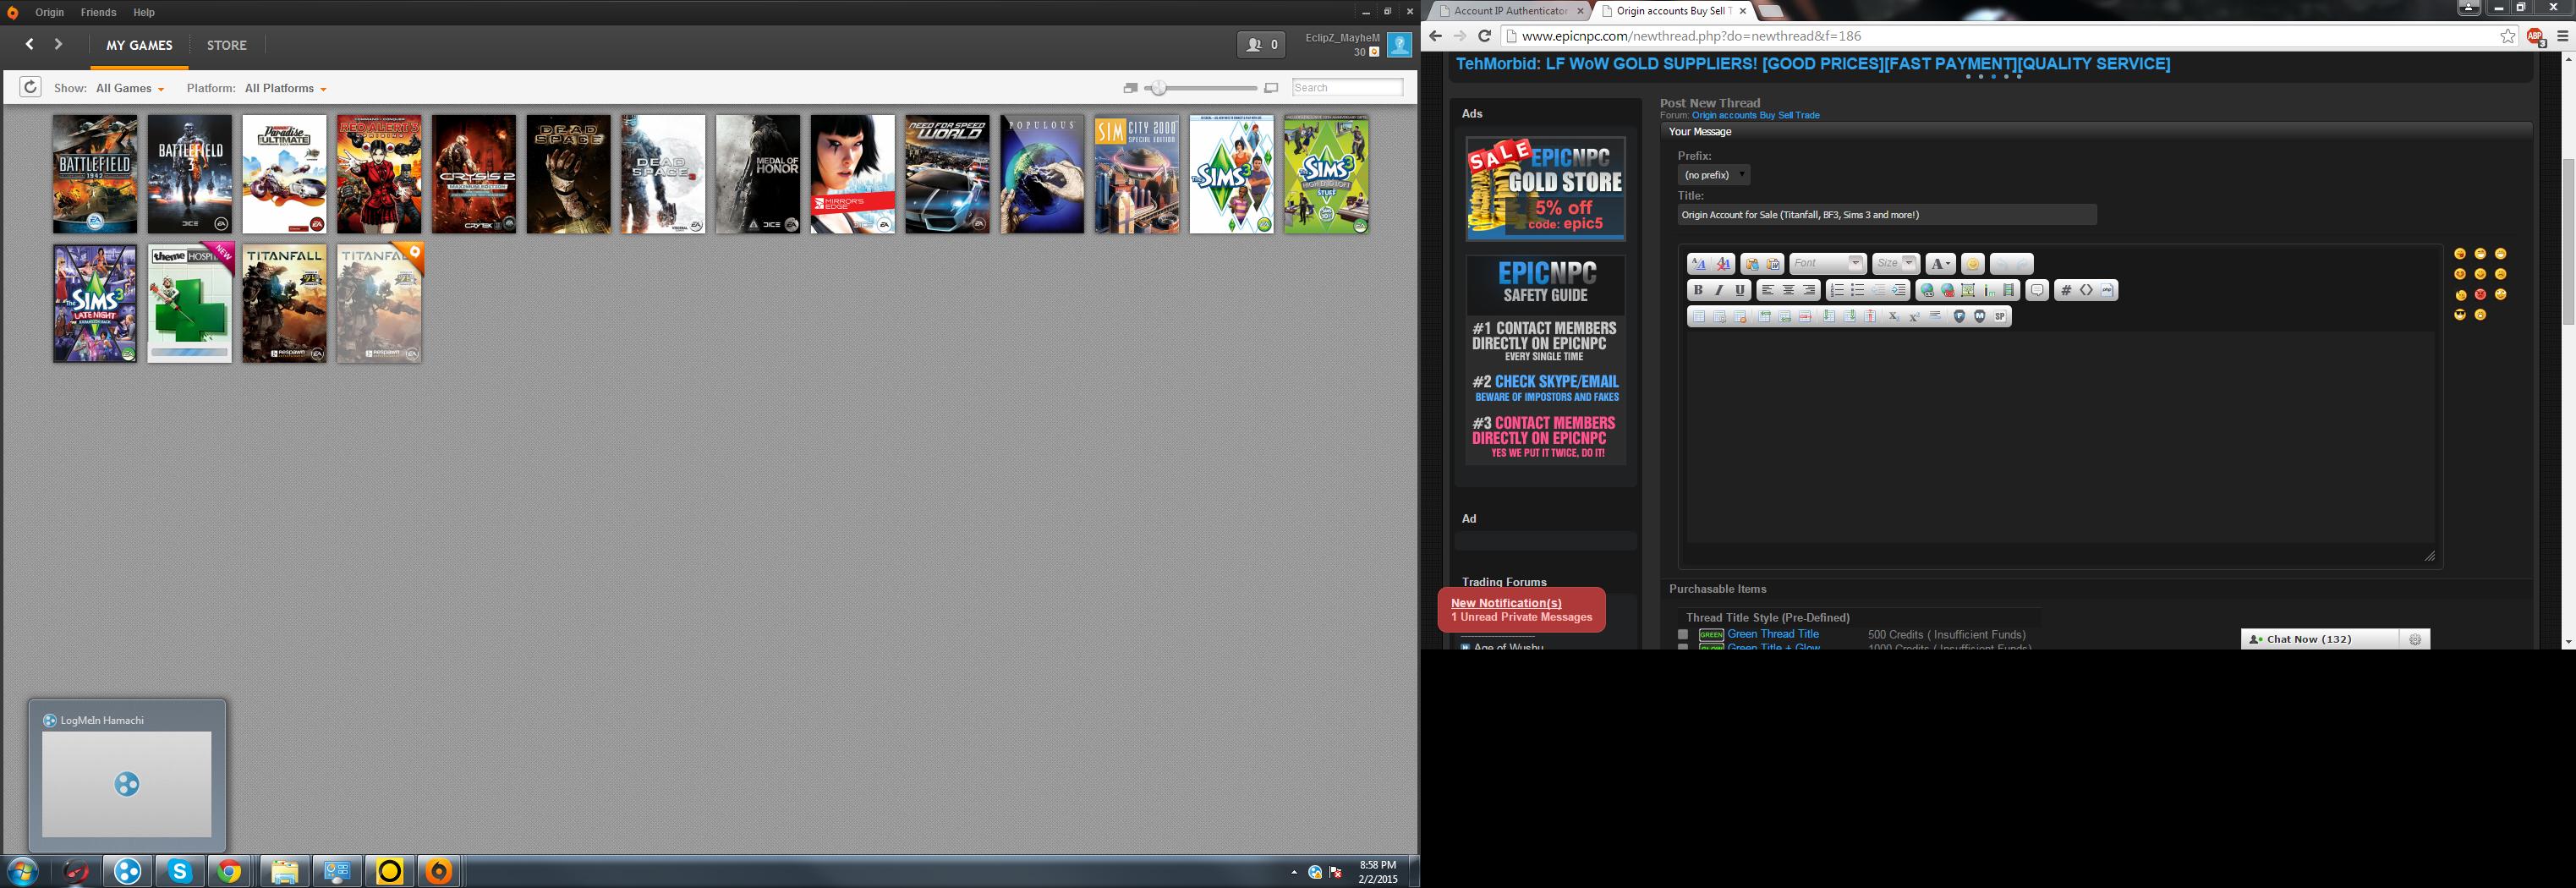Image resolution: width=2576 pixels, height=888 pixels.
Task: Toggle italic formatting in message editor
Action: pos(1719,290)
